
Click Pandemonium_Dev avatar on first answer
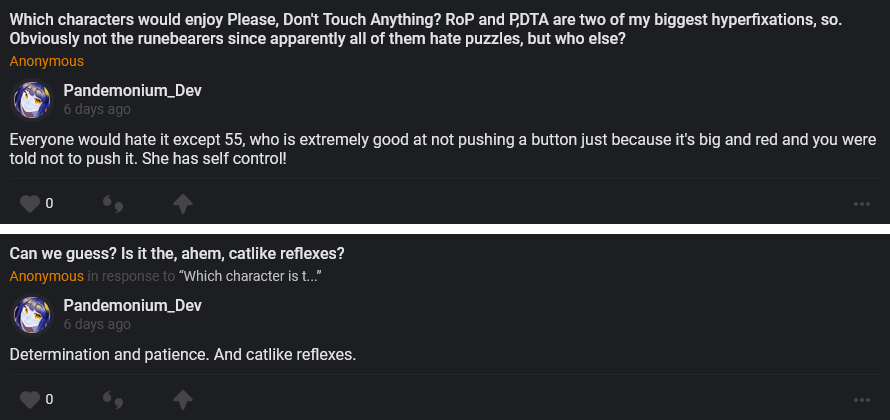[31, 100]
